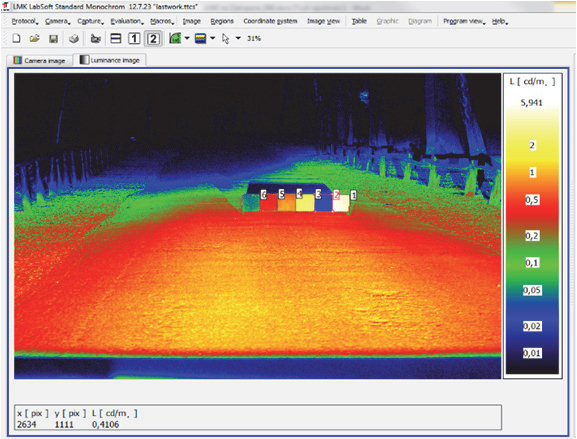Open the Capture menu
The height and width of the screenshot is (439, 577).
click(x=91, y=21)
